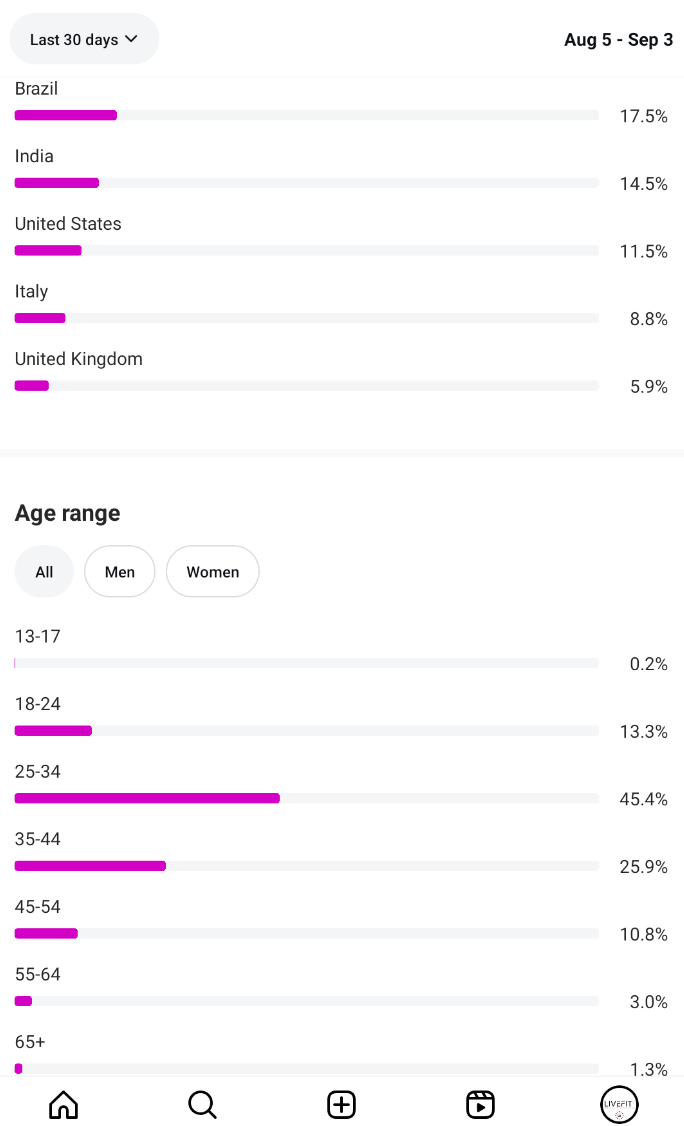
Task: Click the Aug 5 - Sep 3 date range
Action: pos(618,40)
